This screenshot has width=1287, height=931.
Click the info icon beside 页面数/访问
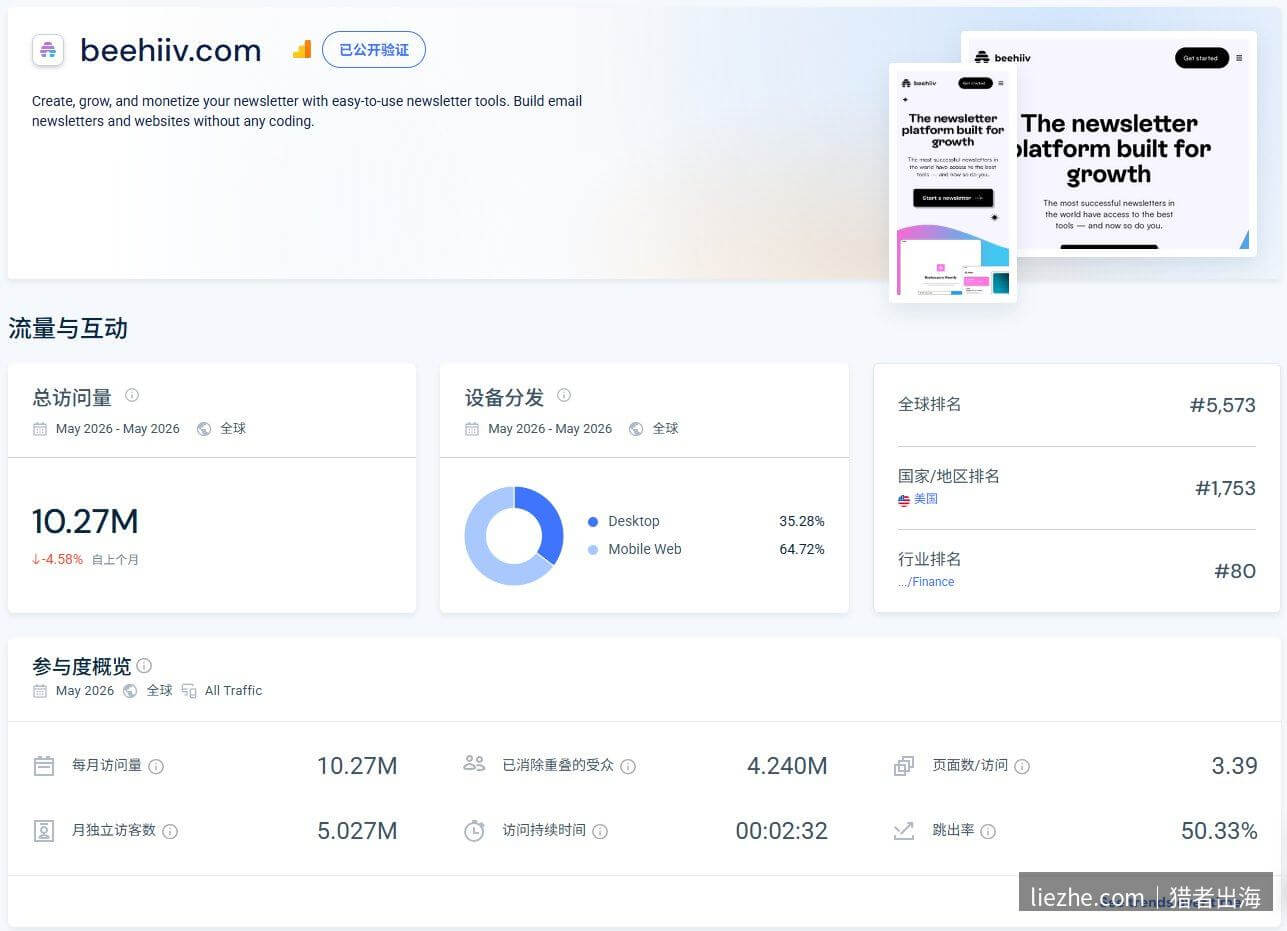click(x=1022, y=767)
